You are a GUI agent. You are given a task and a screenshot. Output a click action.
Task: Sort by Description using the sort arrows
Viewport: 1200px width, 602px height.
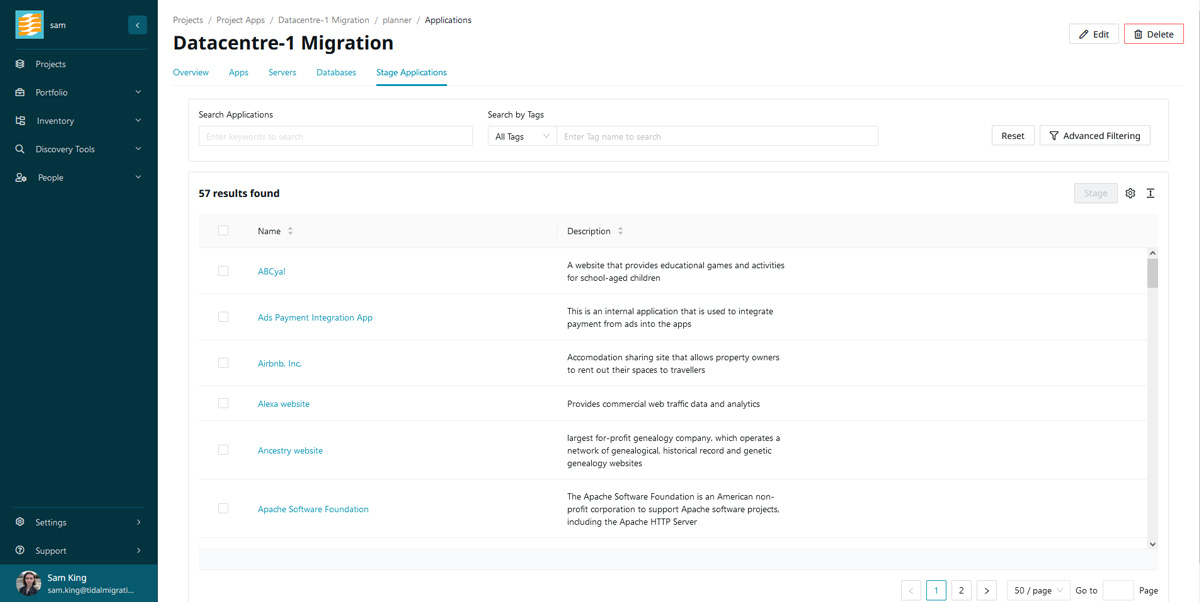click(620, 231)
